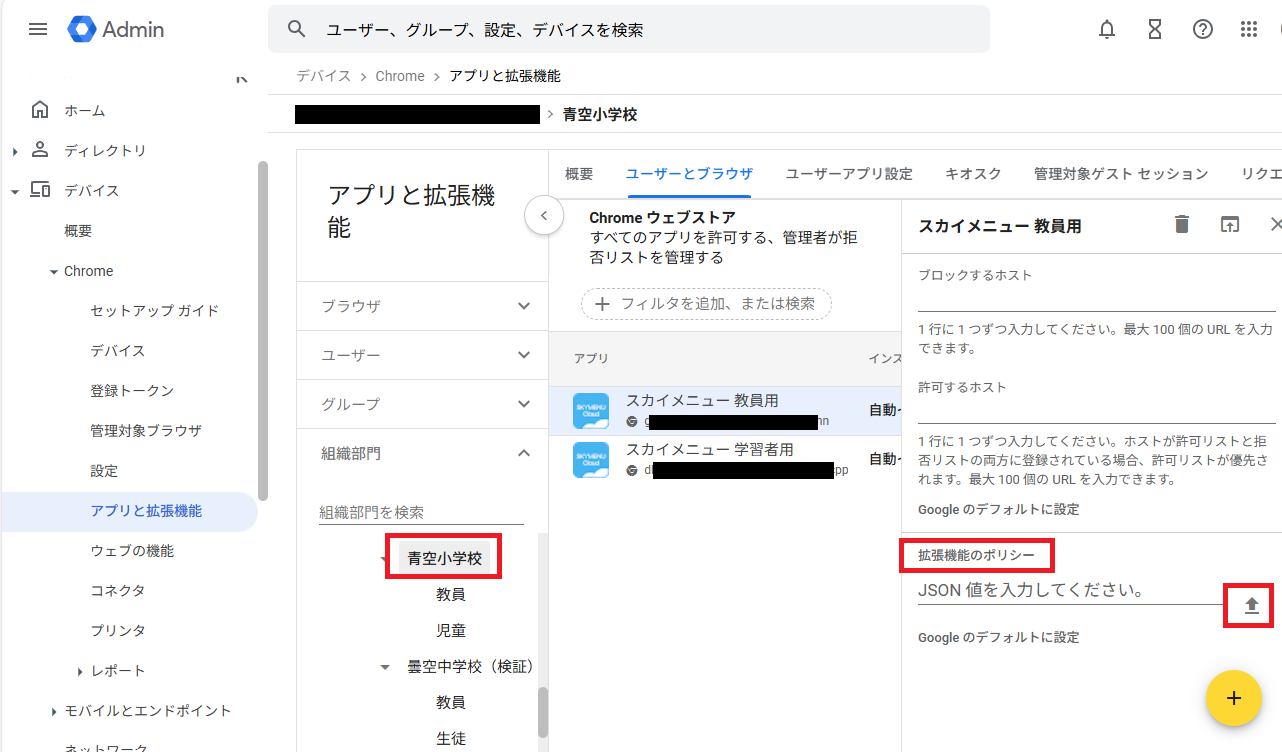
Task: Open the notifications bell
Action: pos(1107,29)
